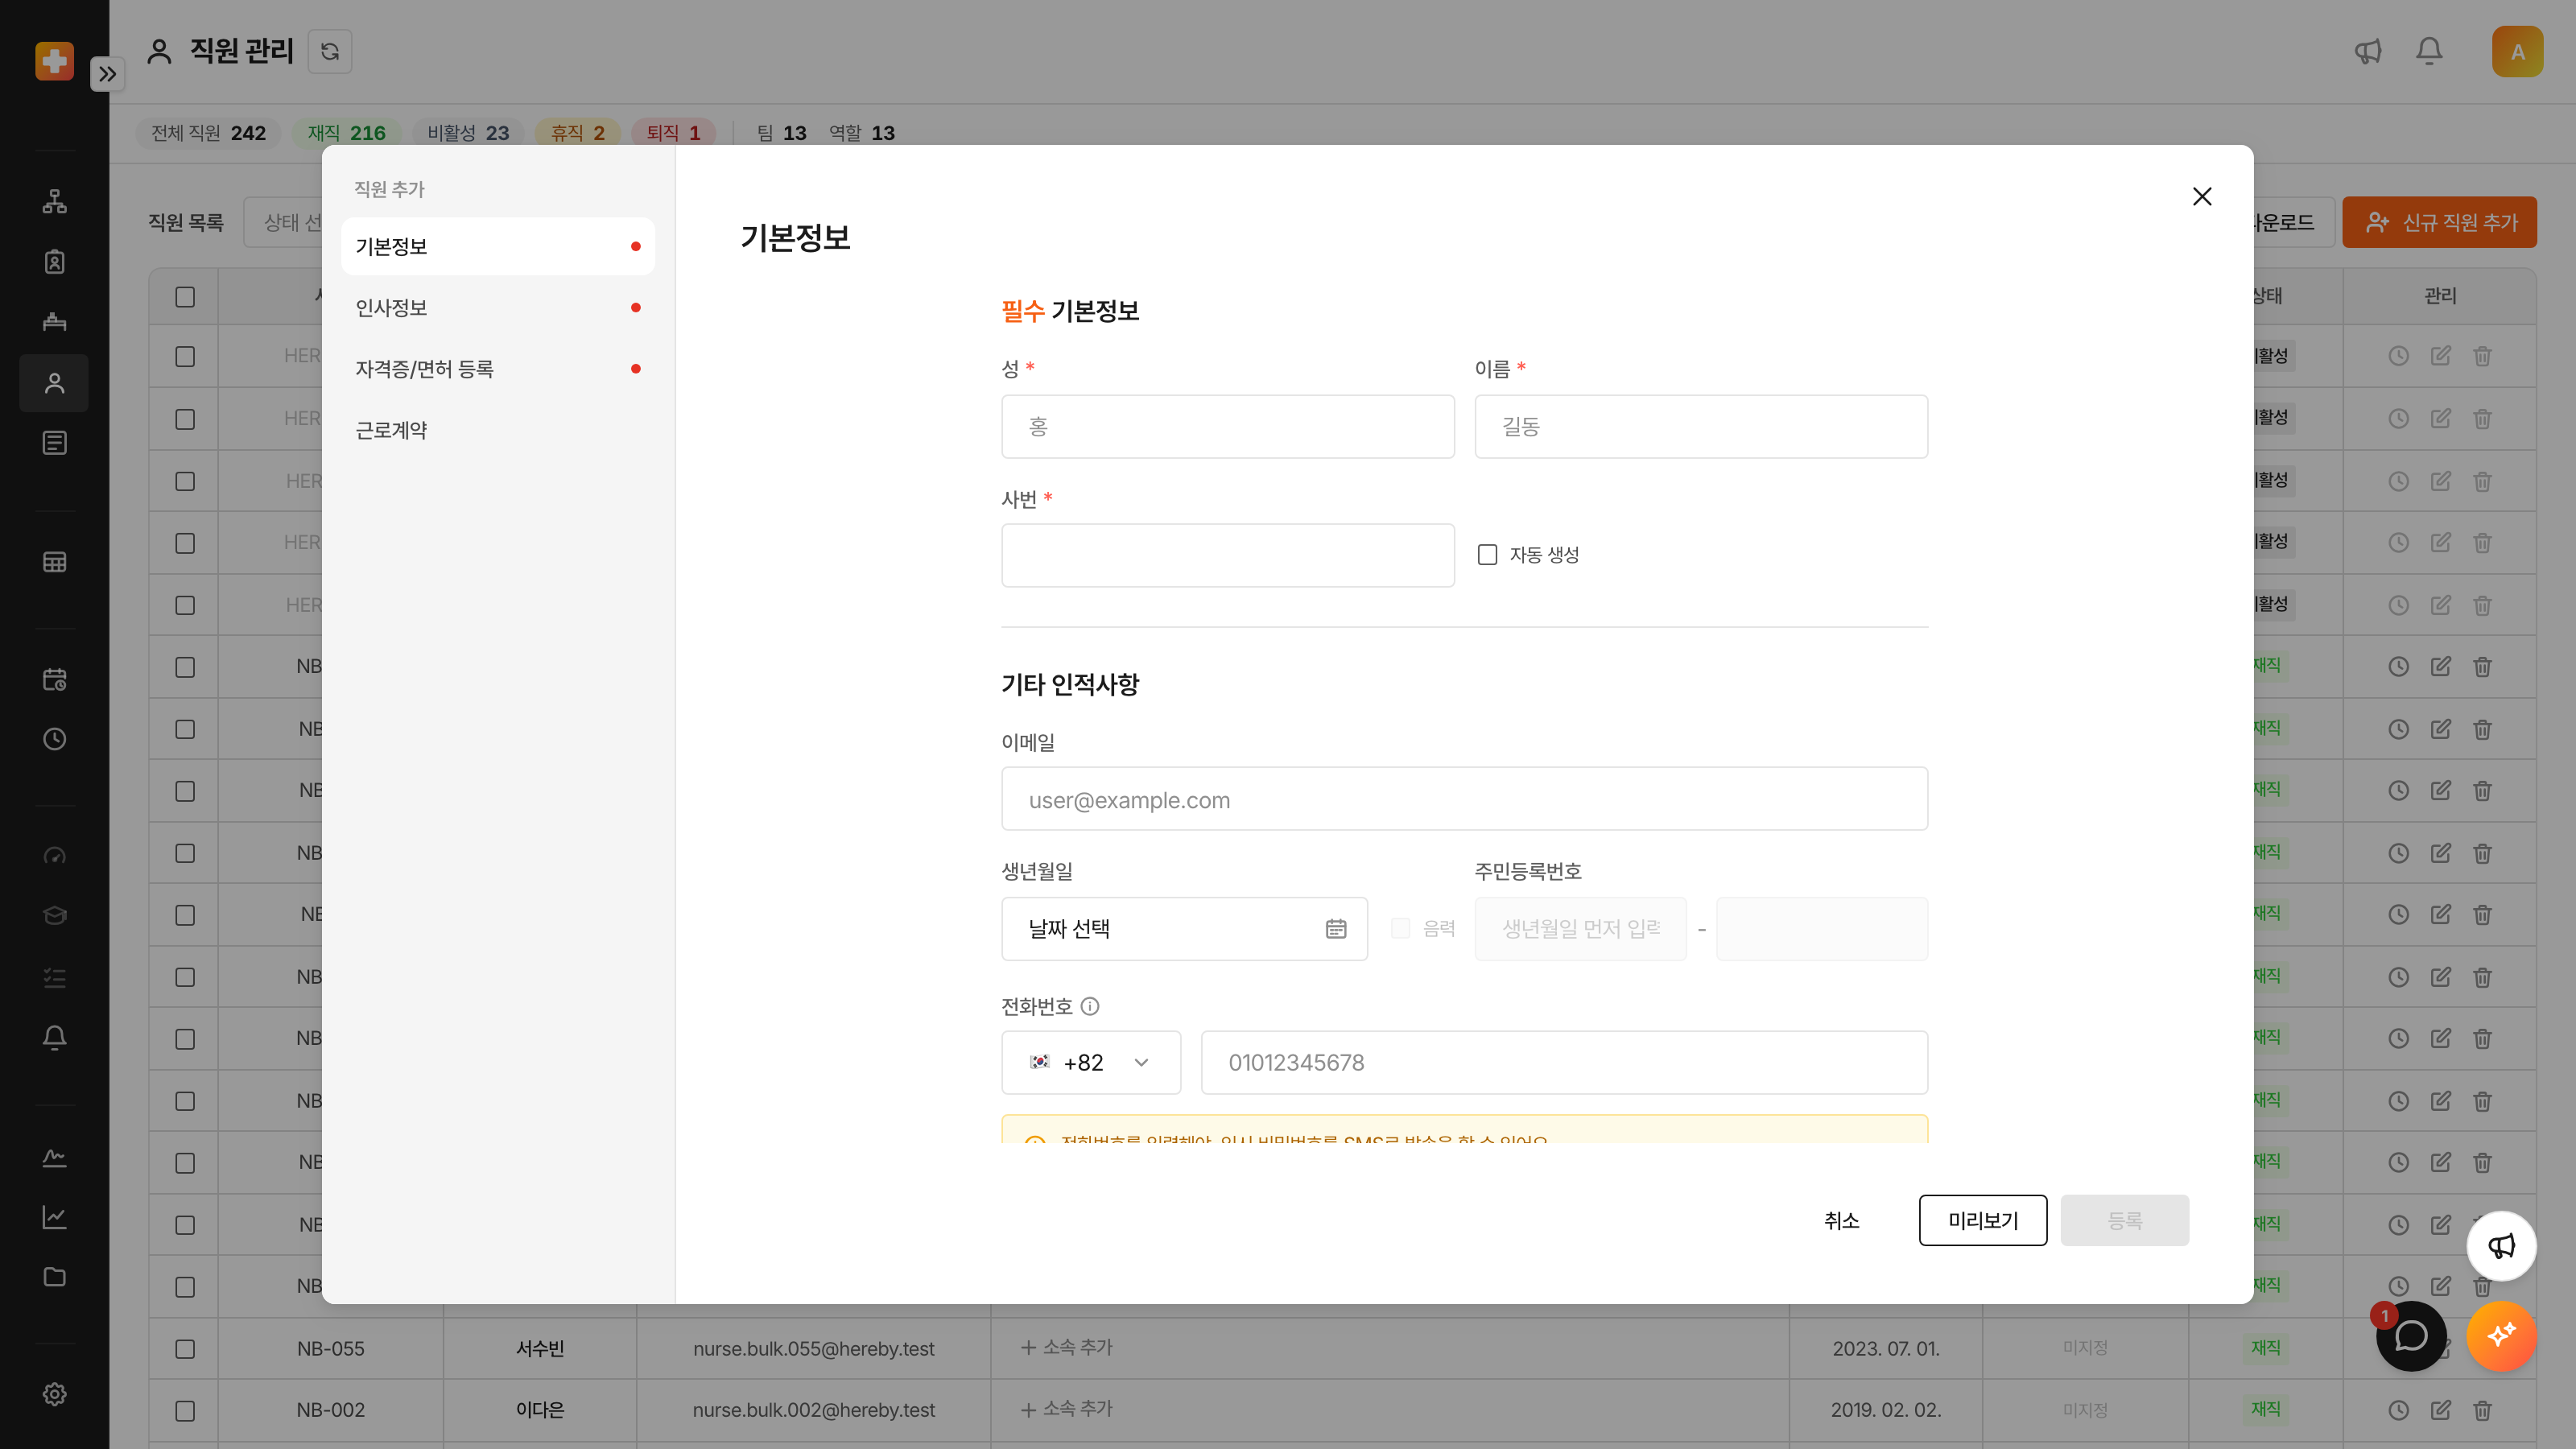Image resolution: width=2576 pixels, height=1449 pixels.
Task: Click the 신규 직원 추가 button
Action: click(x=2439, y=222)
